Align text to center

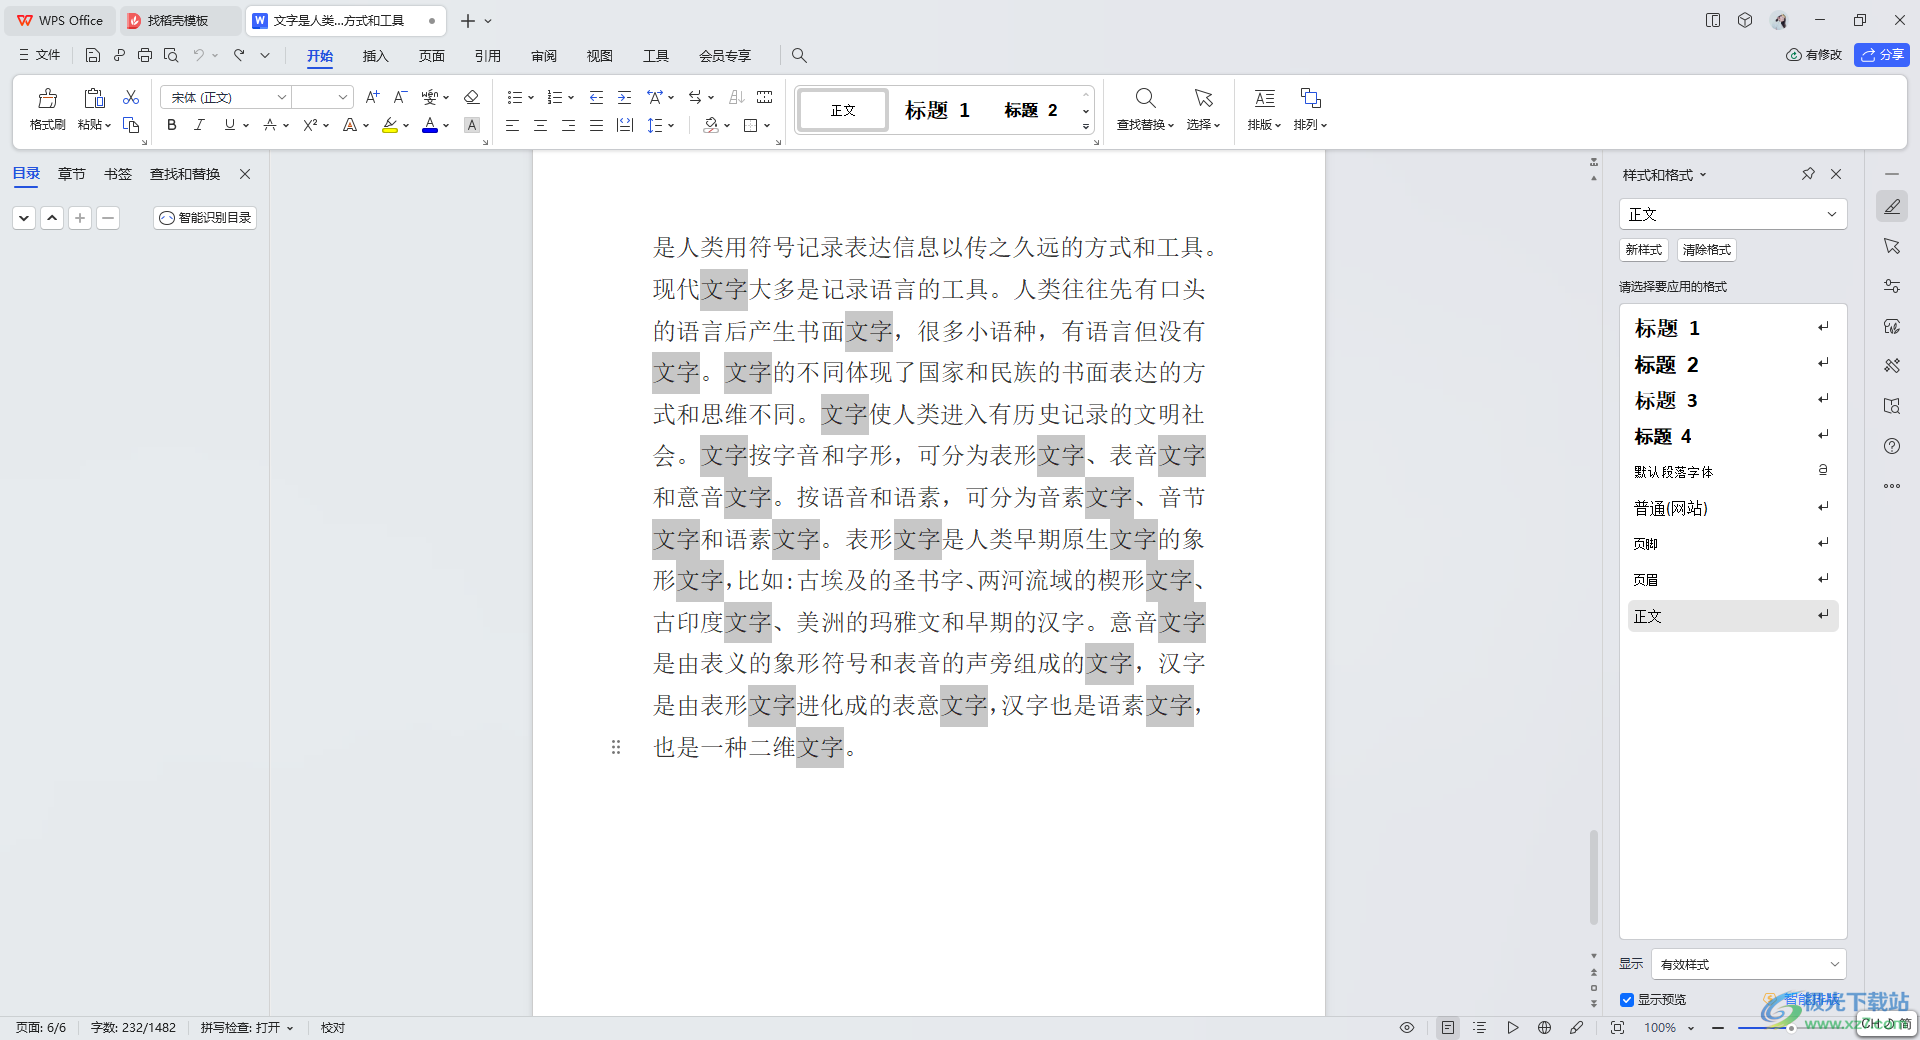pos(540,125)
